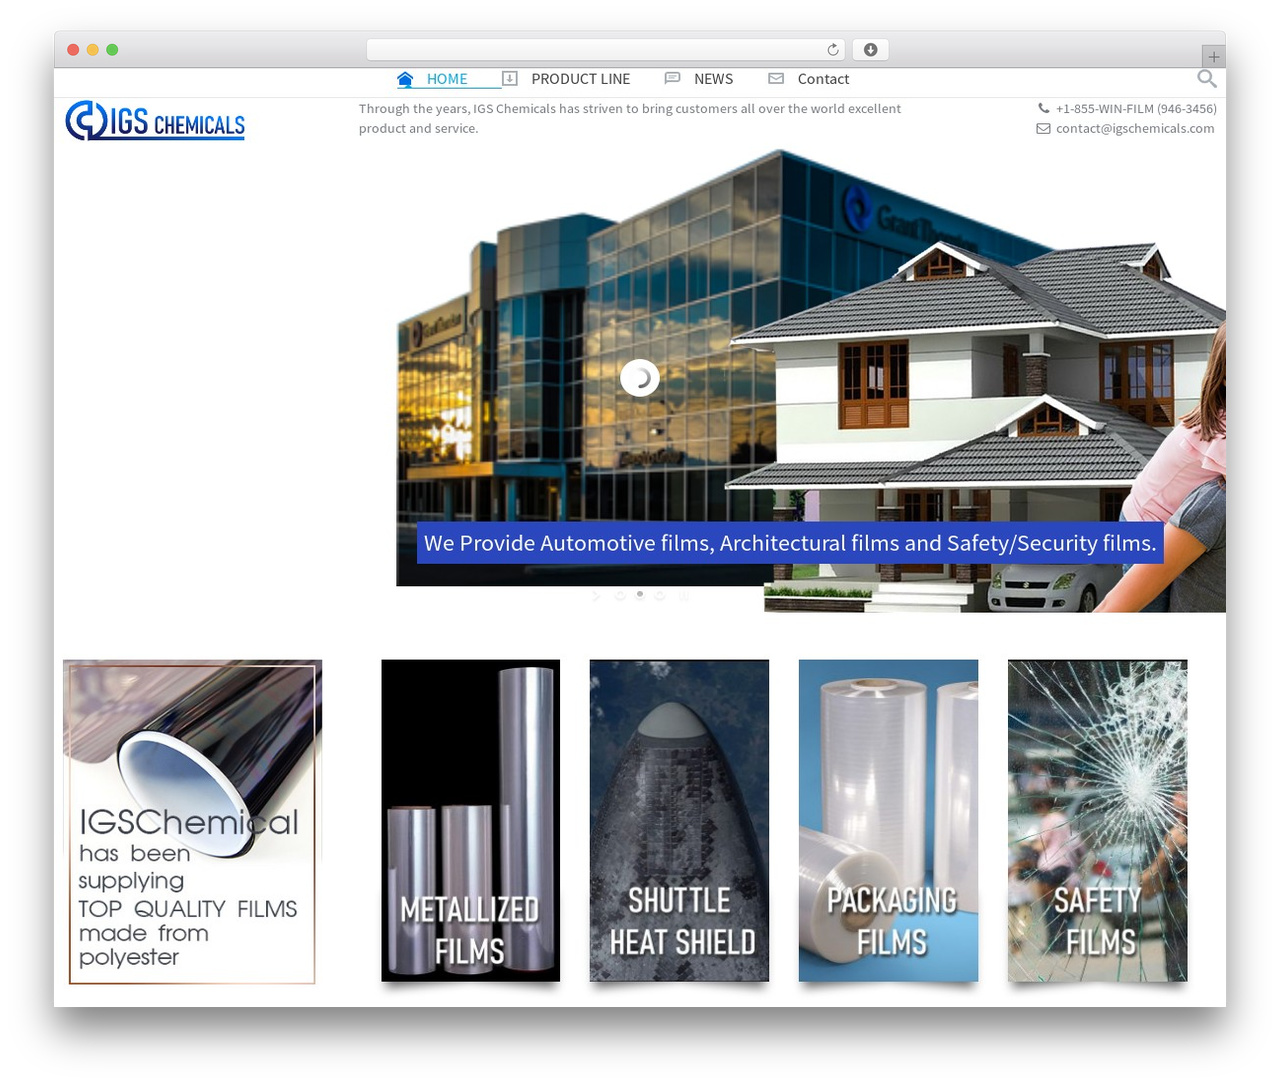
Task: Select the active slider pagination dot
Action: pyautogui.click(x=640, y=594)
